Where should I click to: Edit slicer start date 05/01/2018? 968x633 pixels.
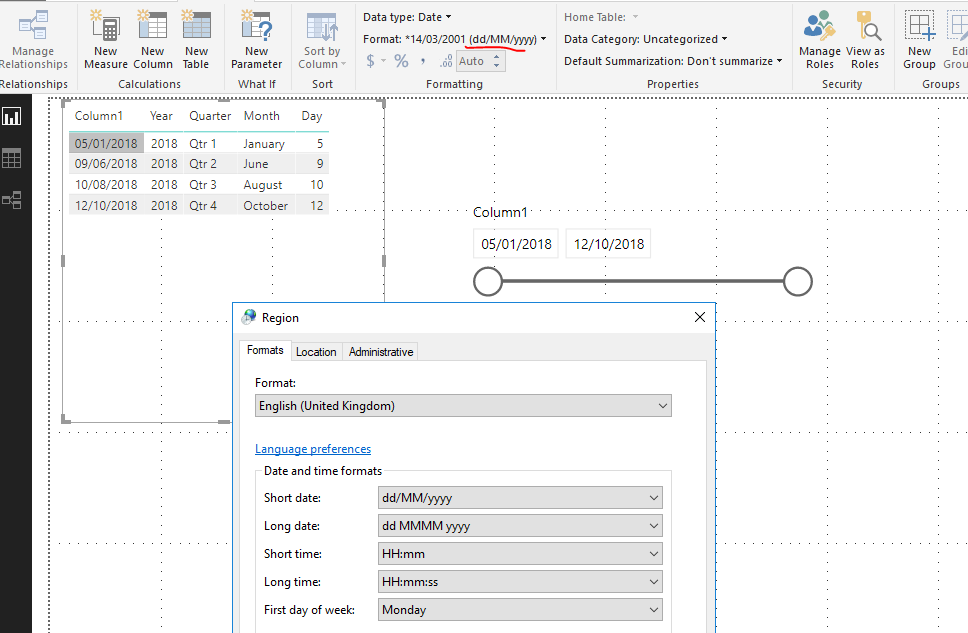[x=516, y=244]
